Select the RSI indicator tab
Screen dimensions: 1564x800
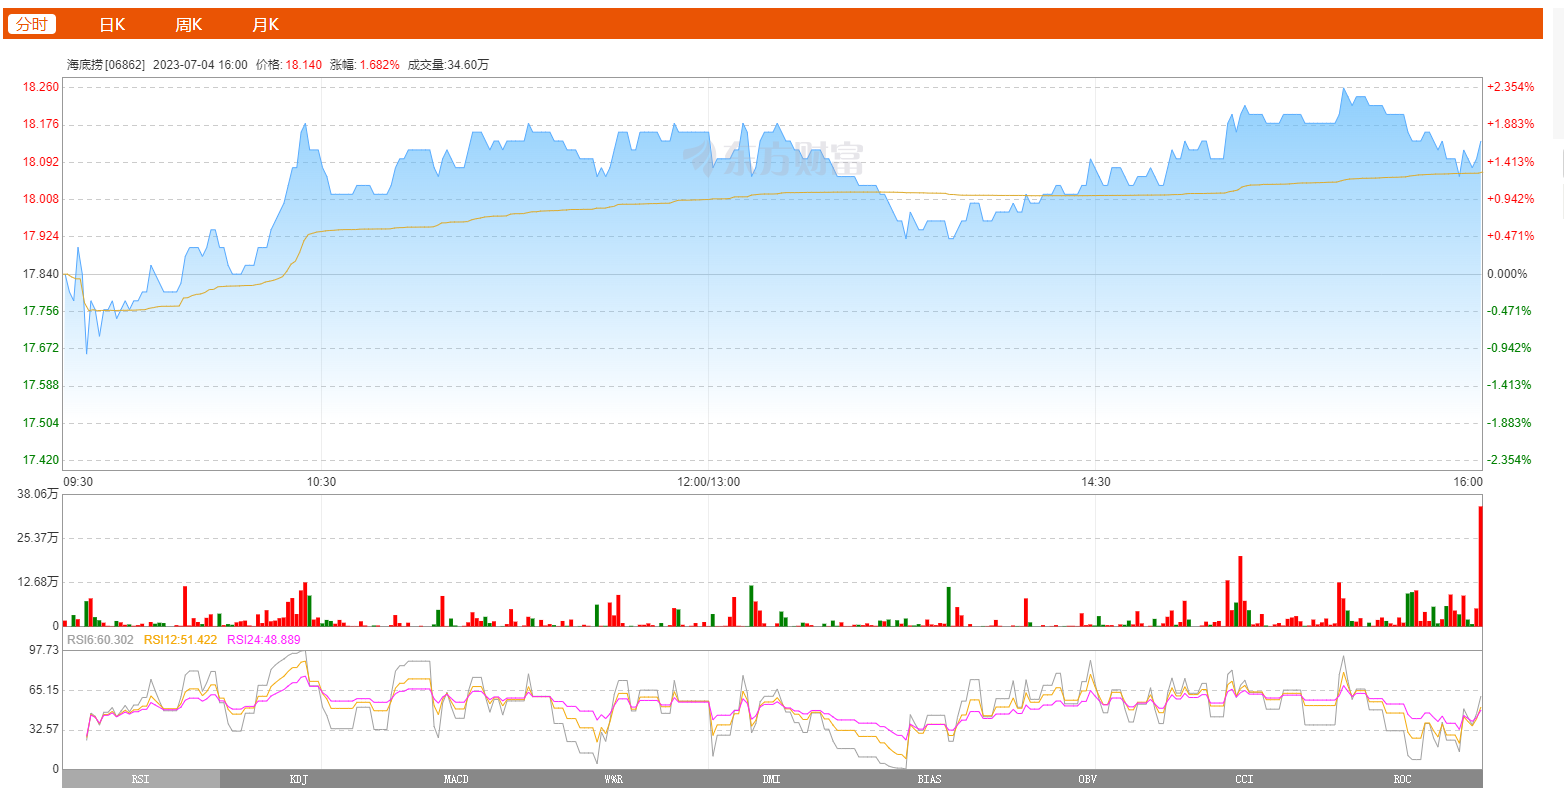coord(141,779)
